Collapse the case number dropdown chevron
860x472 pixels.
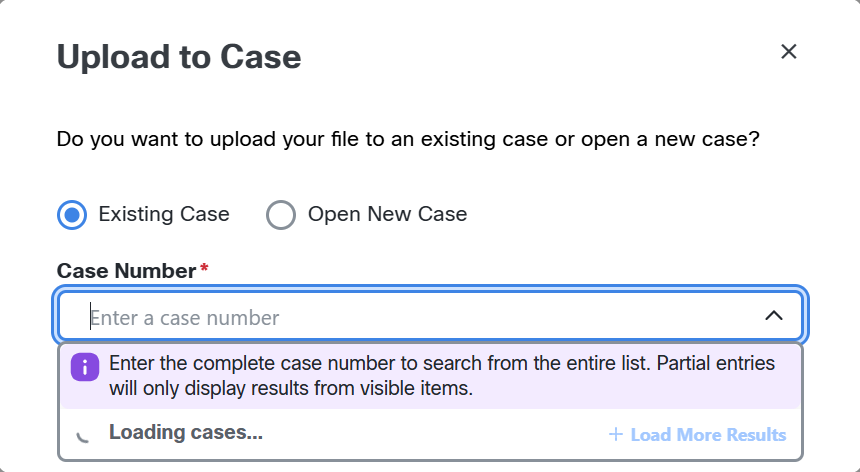[773, 316]
